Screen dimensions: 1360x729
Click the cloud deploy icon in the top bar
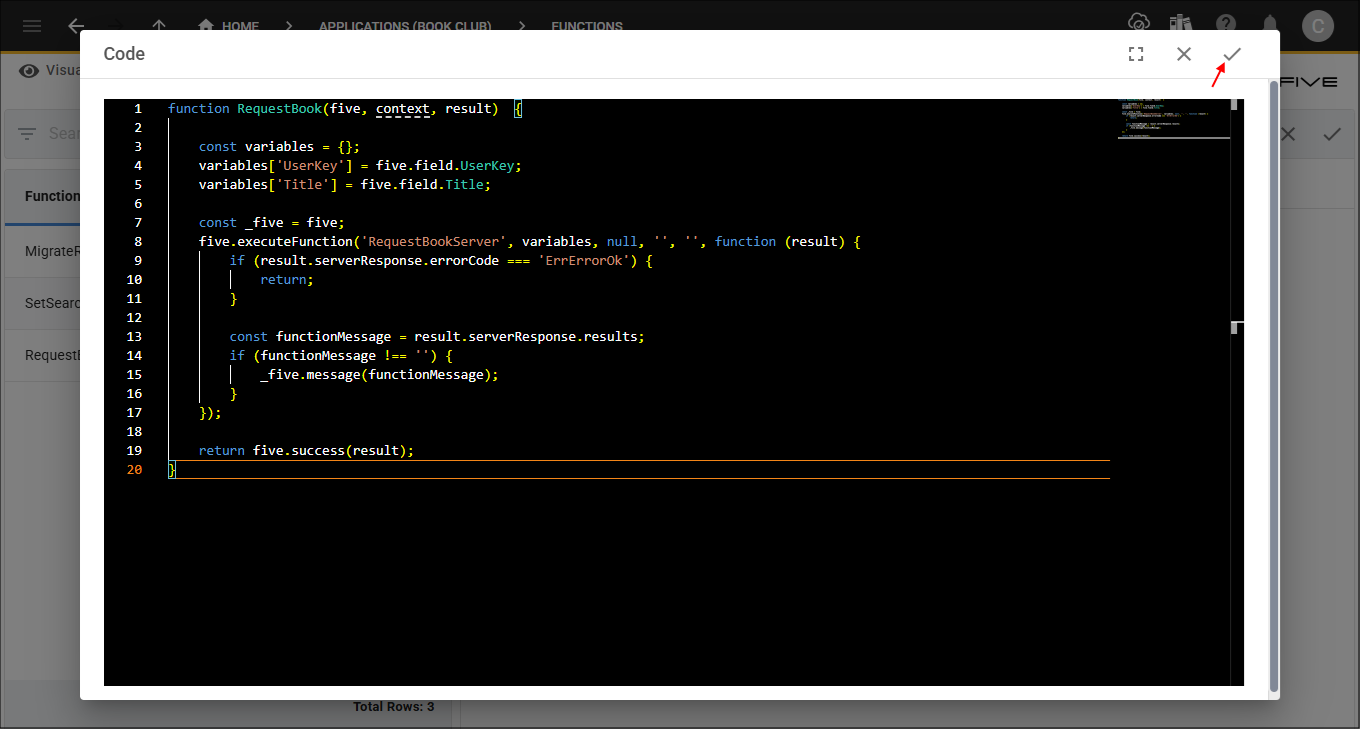(x=1137, y=24)
